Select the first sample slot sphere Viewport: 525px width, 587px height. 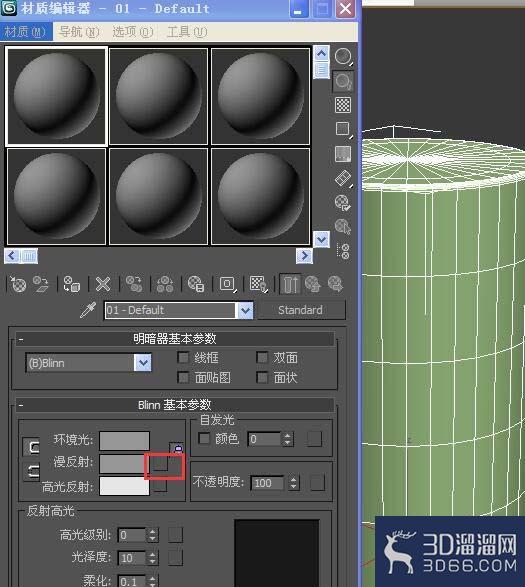click(57, 96)
